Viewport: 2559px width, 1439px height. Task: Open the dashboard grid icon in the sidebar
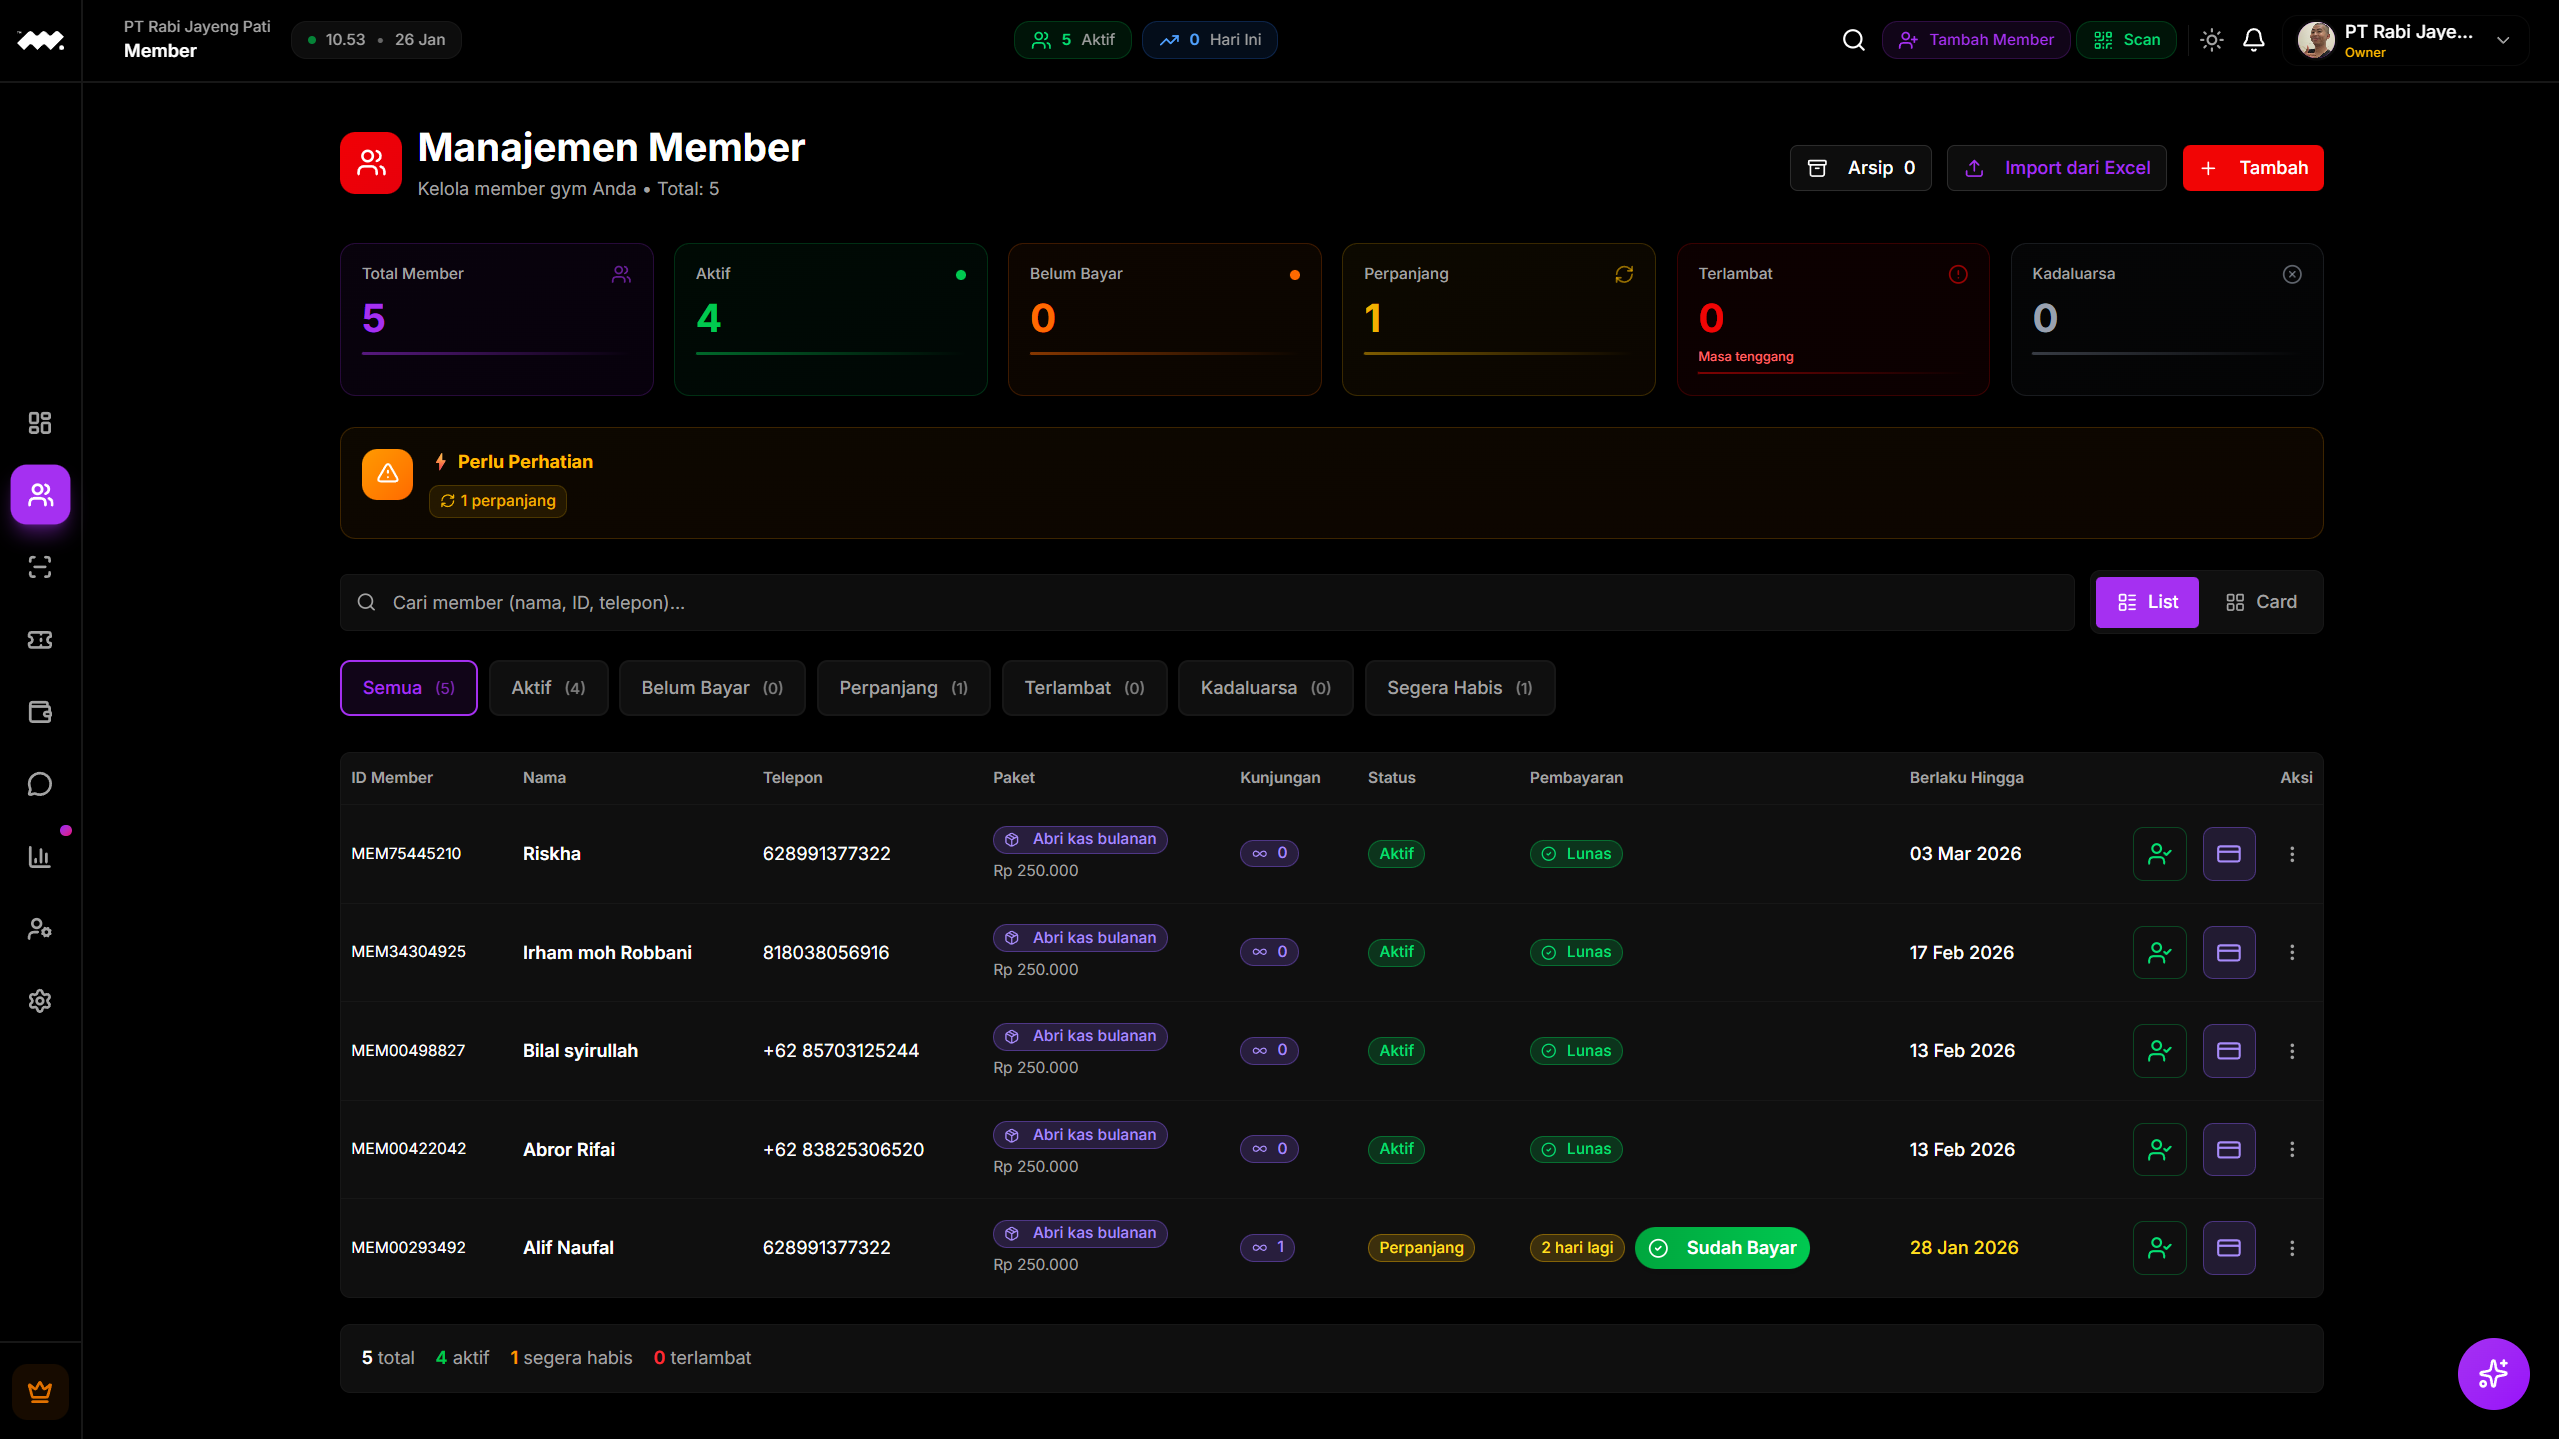(x=40, y=422)
